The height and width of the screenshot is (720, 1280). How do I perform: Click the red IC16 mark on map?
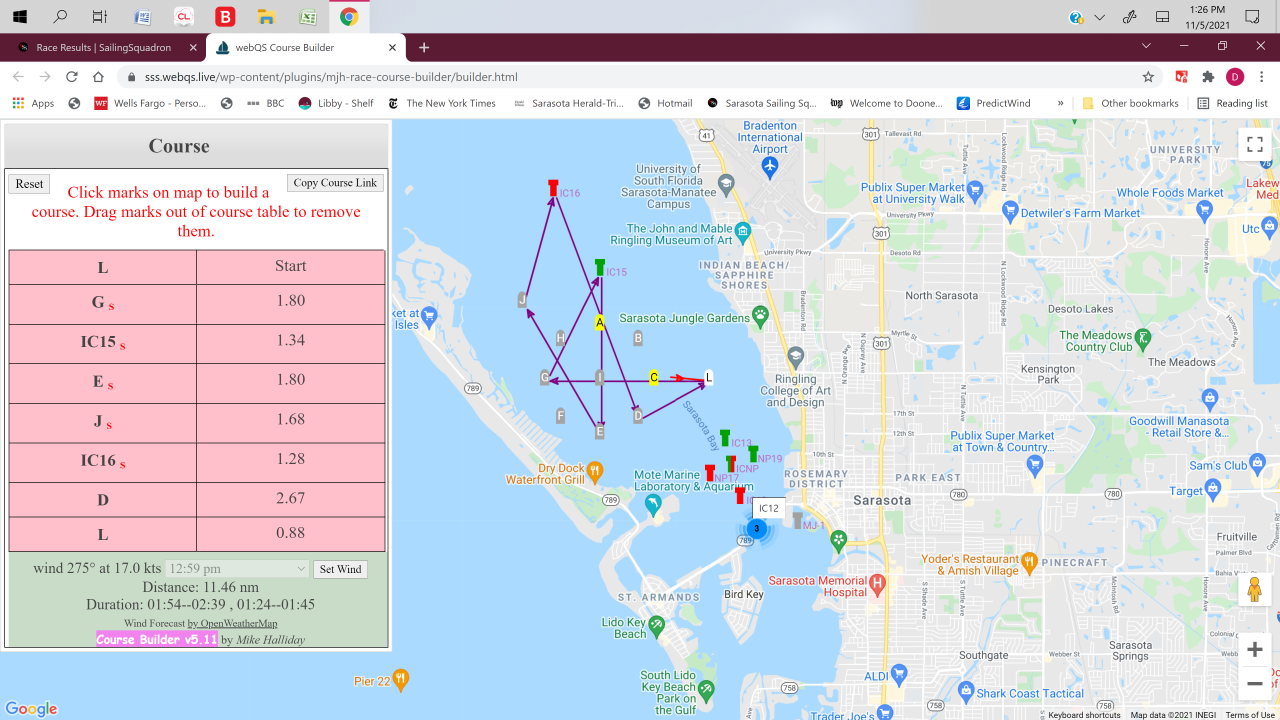click(553, 188)
